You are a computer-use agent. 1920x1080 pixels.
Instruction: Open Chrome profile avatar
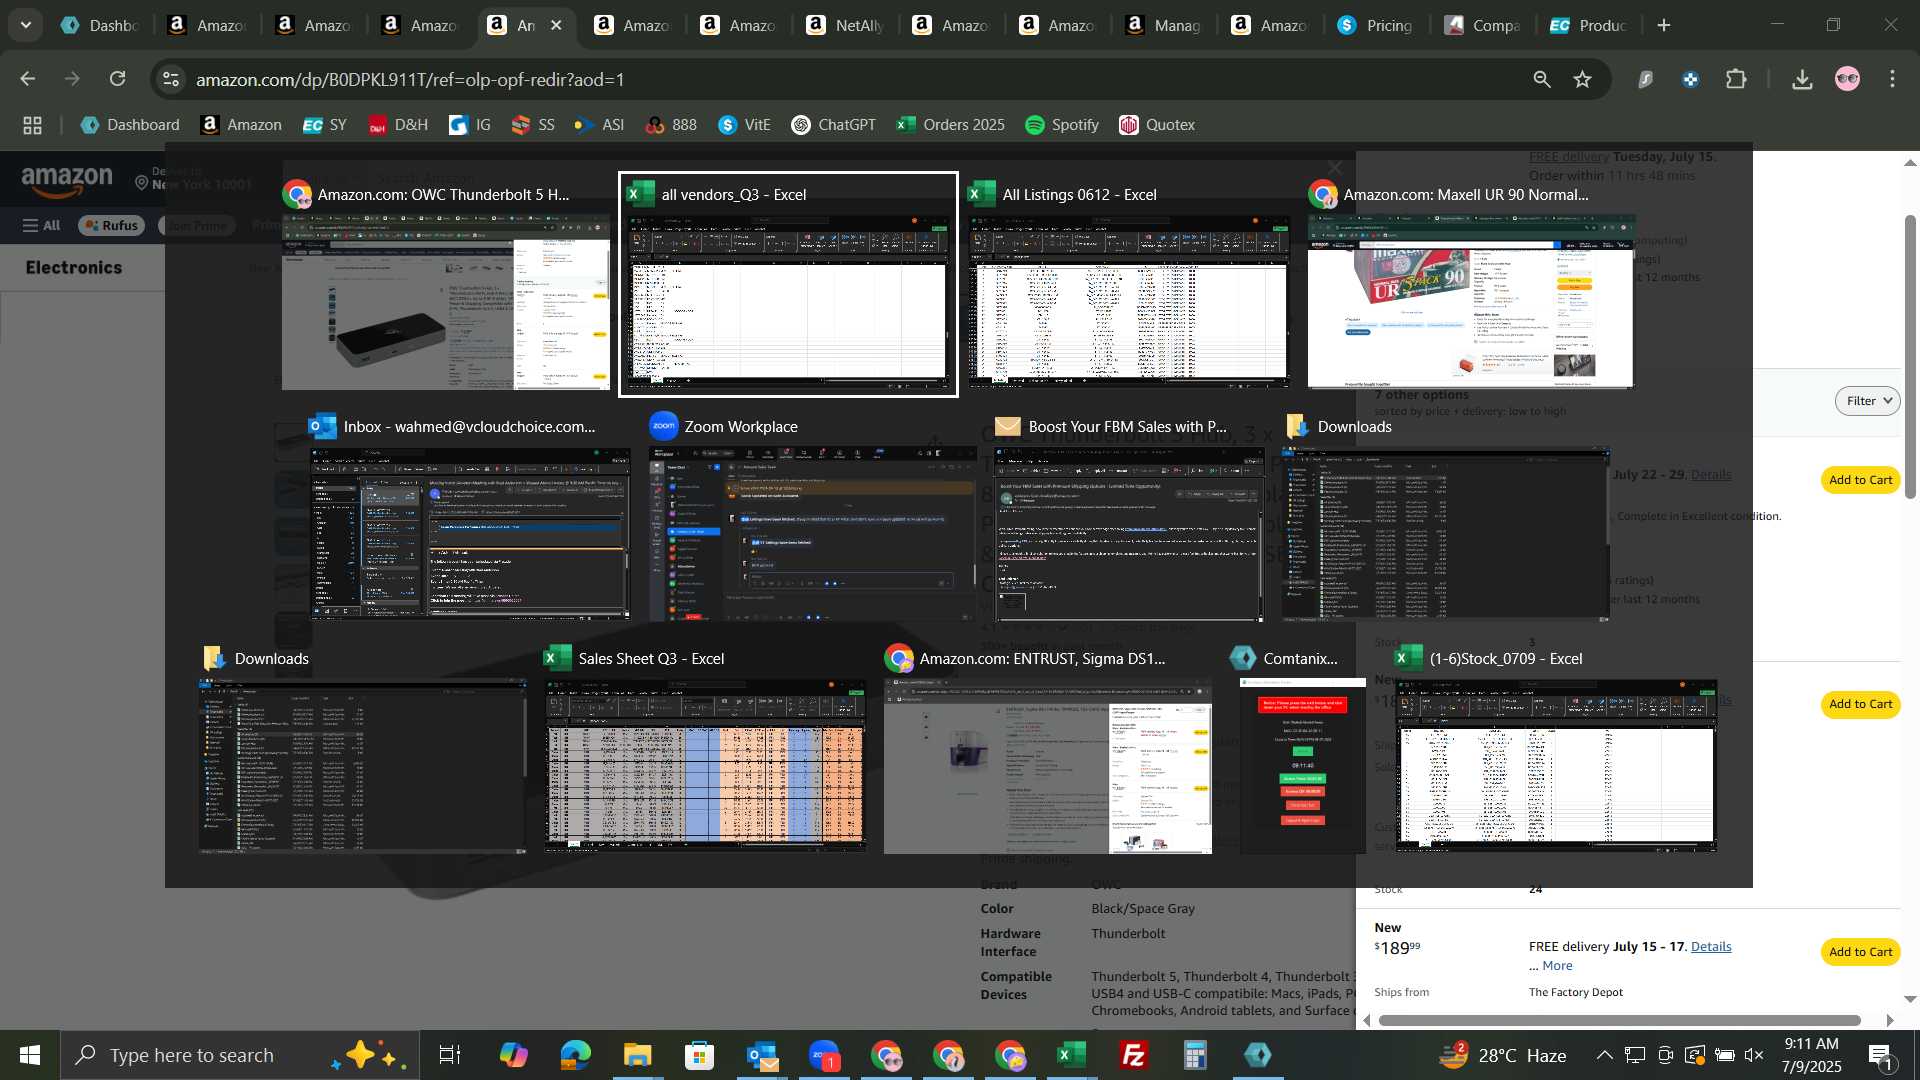[1847, 79]
